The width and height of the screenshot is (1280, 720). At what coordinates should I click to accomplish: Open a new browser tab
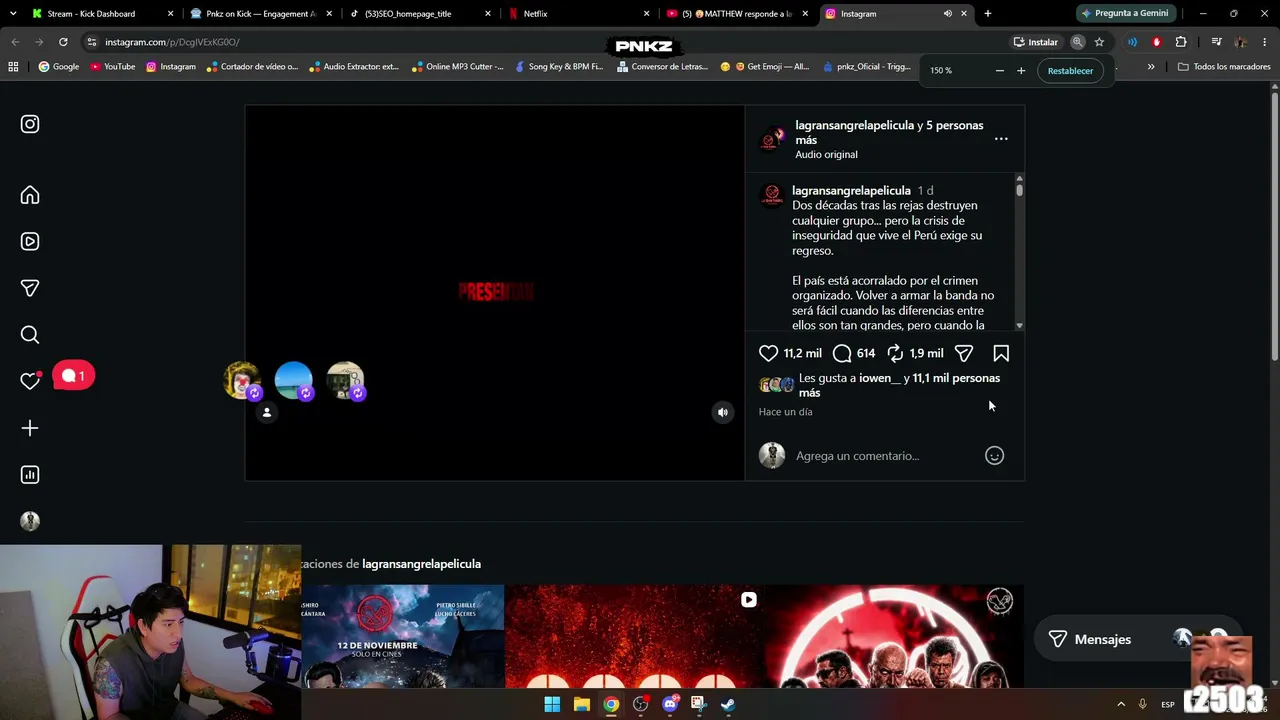(x=988, y=14)
